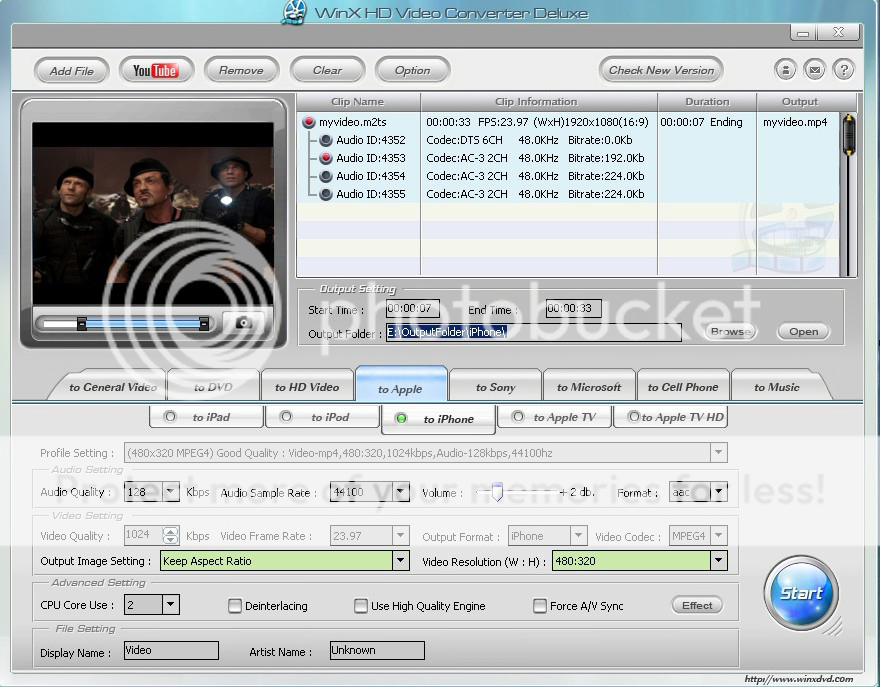Open the Video Frame Rate dropdown
This screenshot has height=687, width=880.
tap(401, 535)
